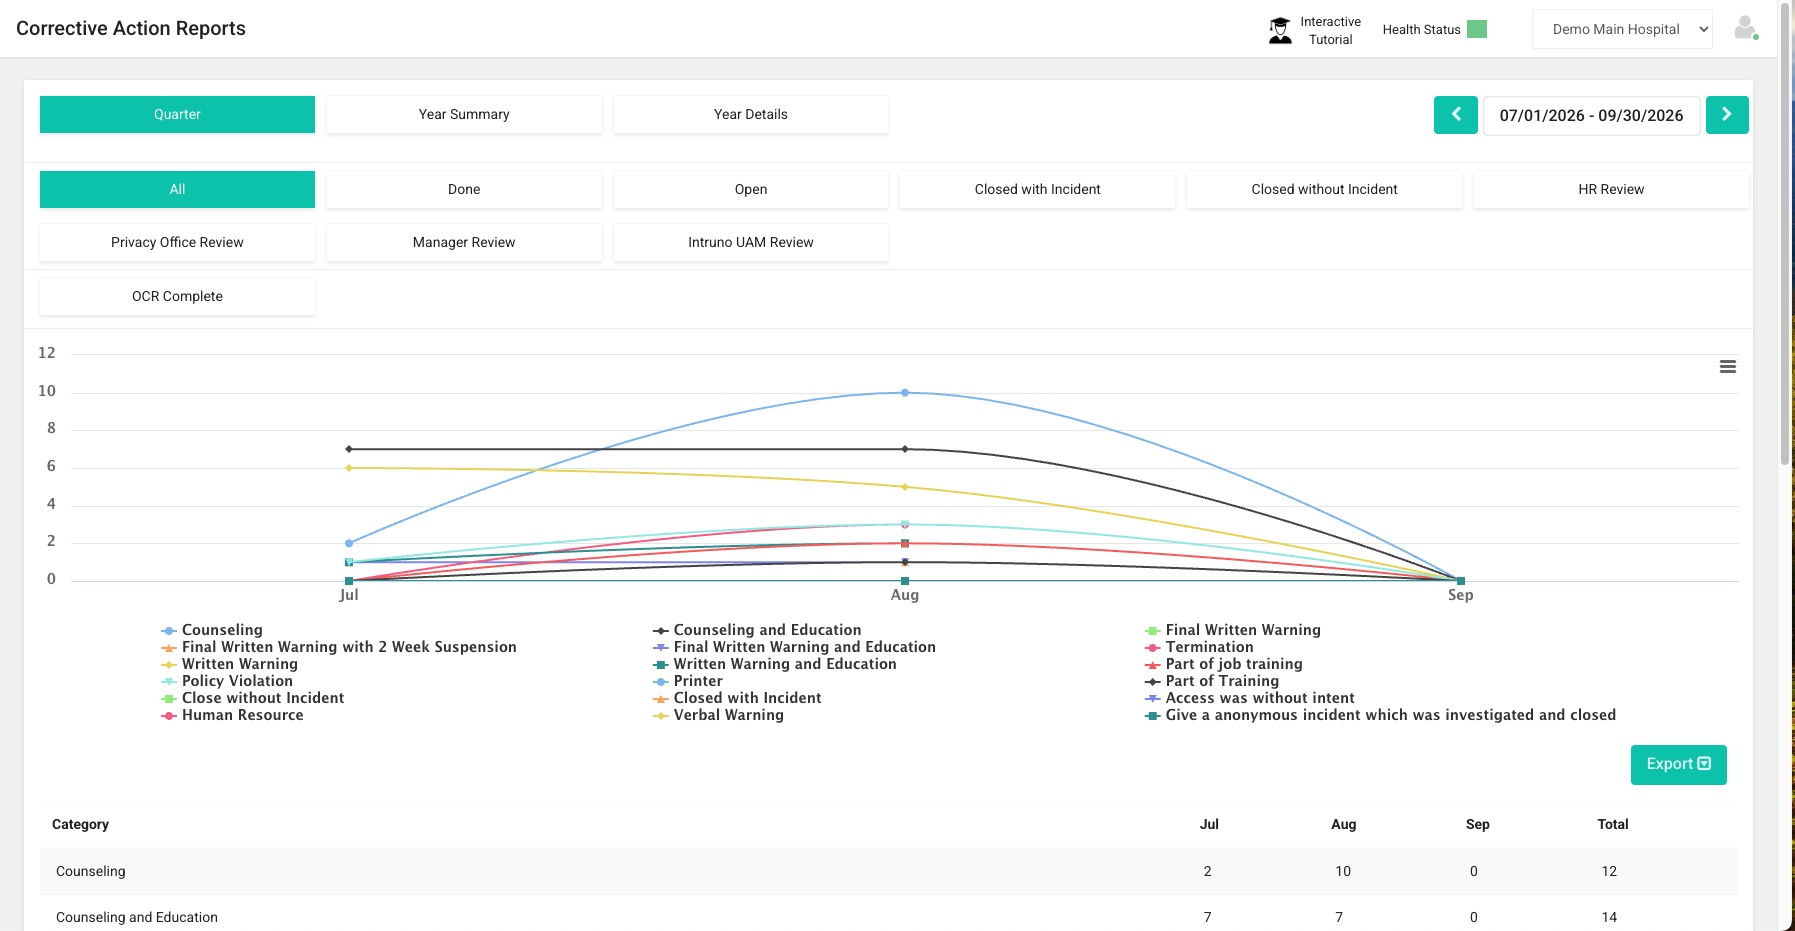
Task: Toggle the anonymous incident investigated series
Action: [1381, 715]
